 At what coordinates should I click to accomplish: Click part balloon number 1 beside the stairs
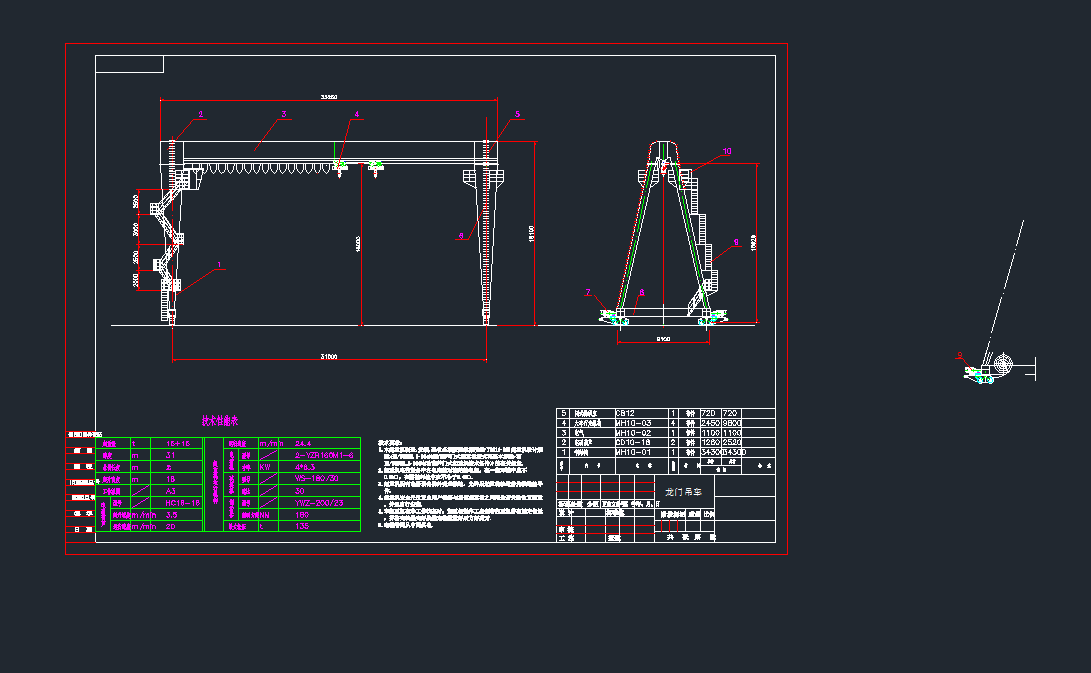point(219,265)
